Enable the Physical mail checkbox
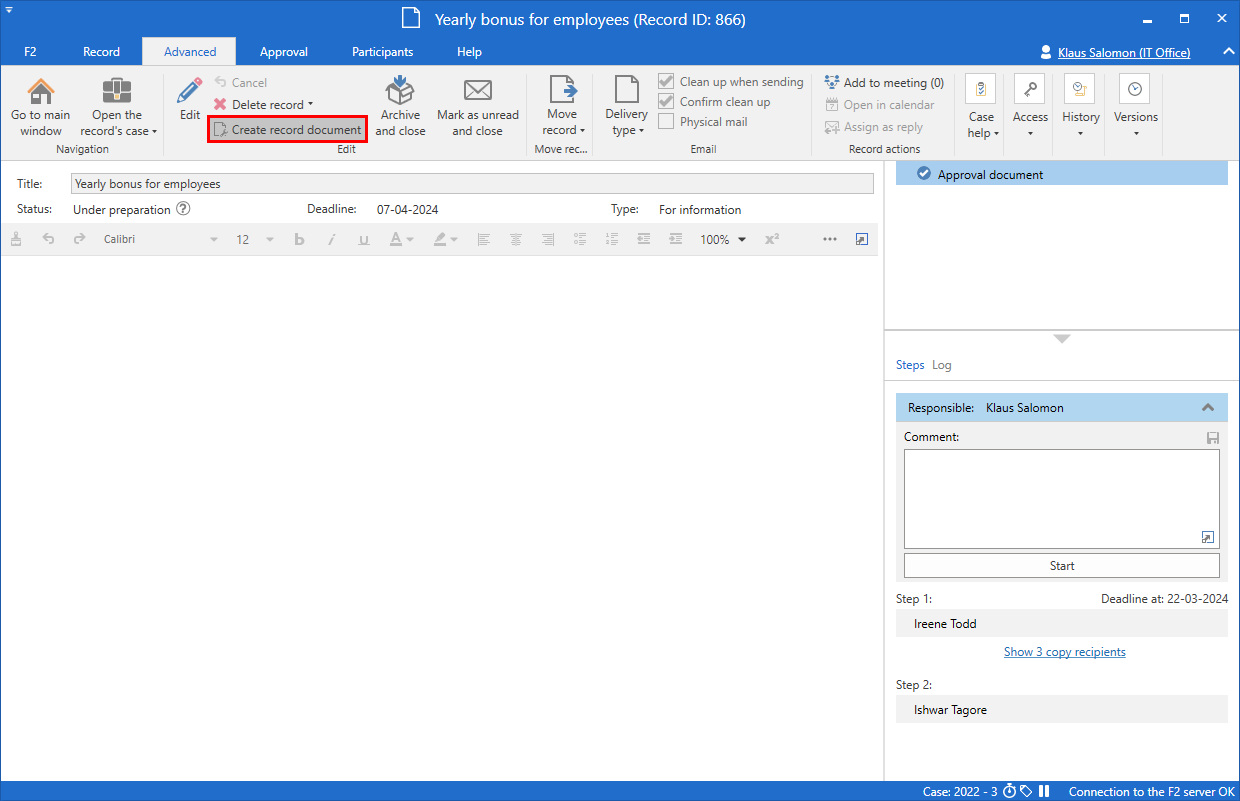Screen dimensions: 1240x801 pos(666,122)
